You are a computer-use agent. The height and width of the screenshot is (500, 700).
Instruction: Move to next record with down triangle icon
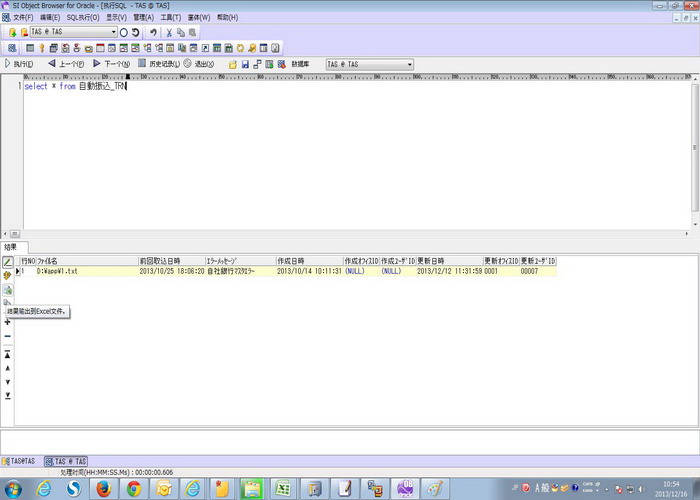coord(8,382)
